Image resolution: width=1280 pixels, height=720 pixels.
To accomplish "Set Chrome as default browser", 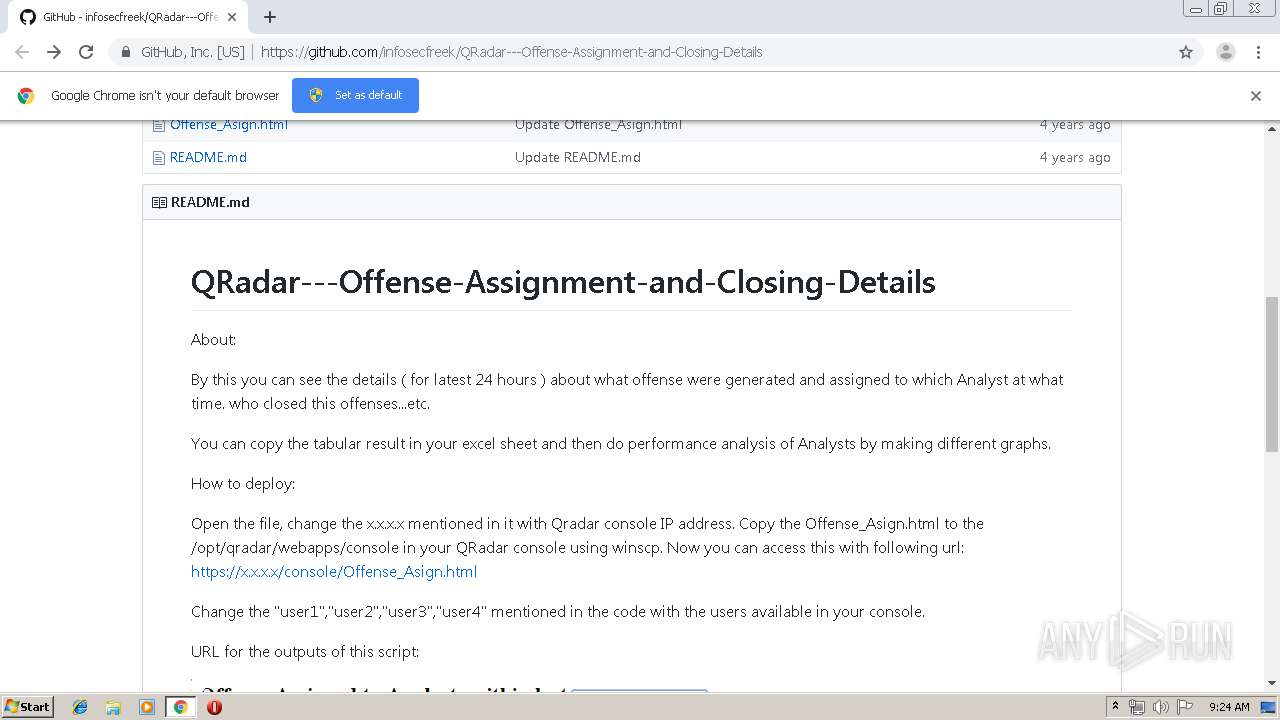I will (355, 95).
